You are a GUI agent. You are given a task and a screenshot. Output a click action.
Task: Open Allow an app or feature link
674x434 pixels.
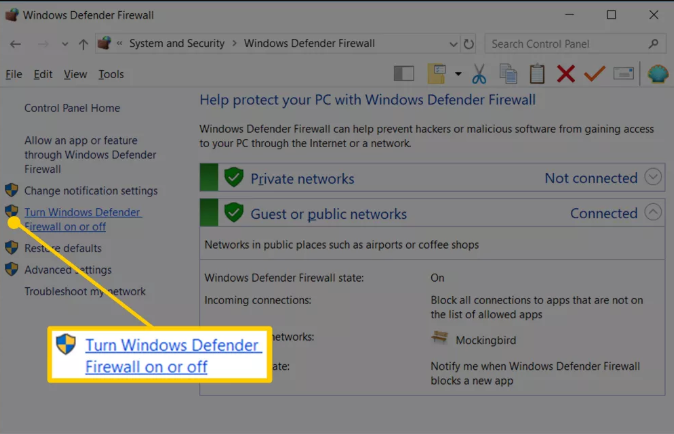point(90,155)
